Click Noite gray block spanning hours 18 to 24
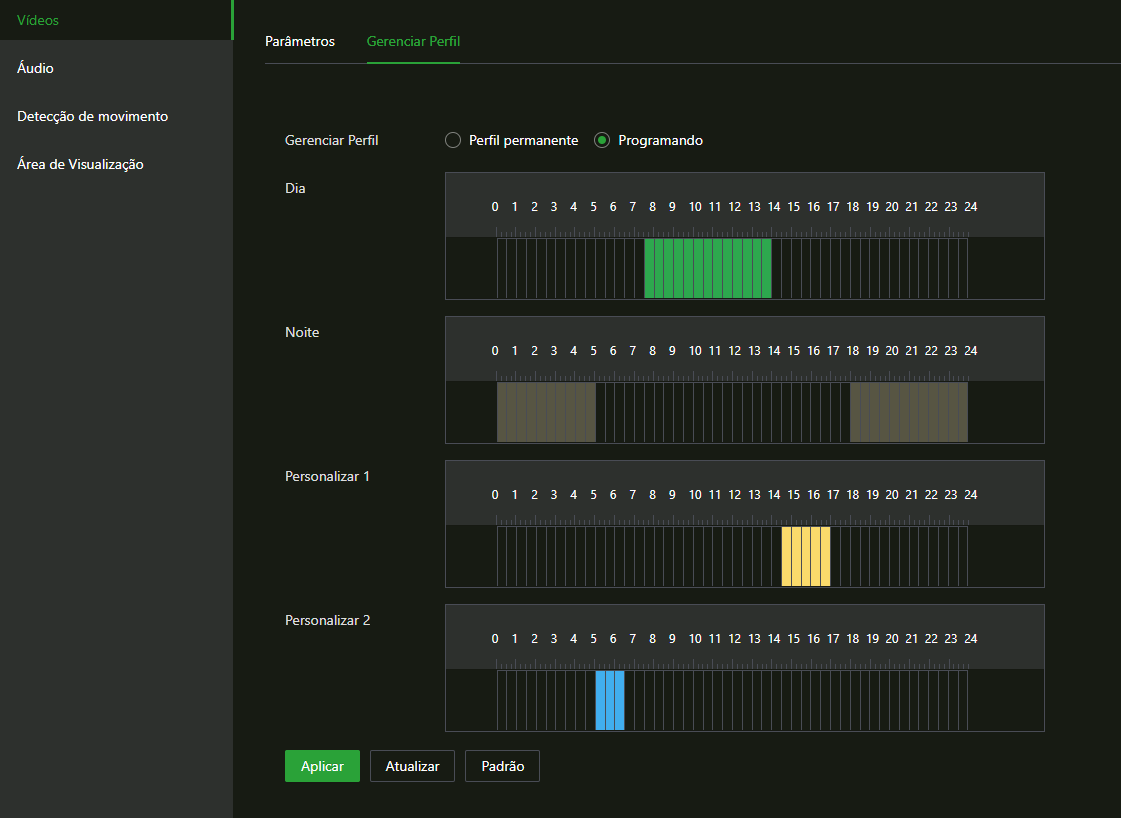The height and width of the screenshot is (818, 1121). pos(909,412)
